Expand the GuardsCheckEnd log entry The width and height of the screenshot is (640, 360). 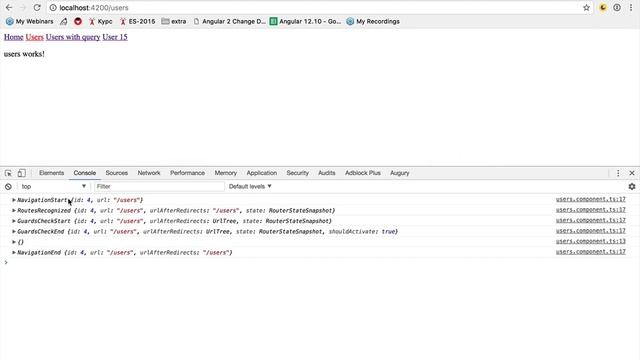pos(14,231)
